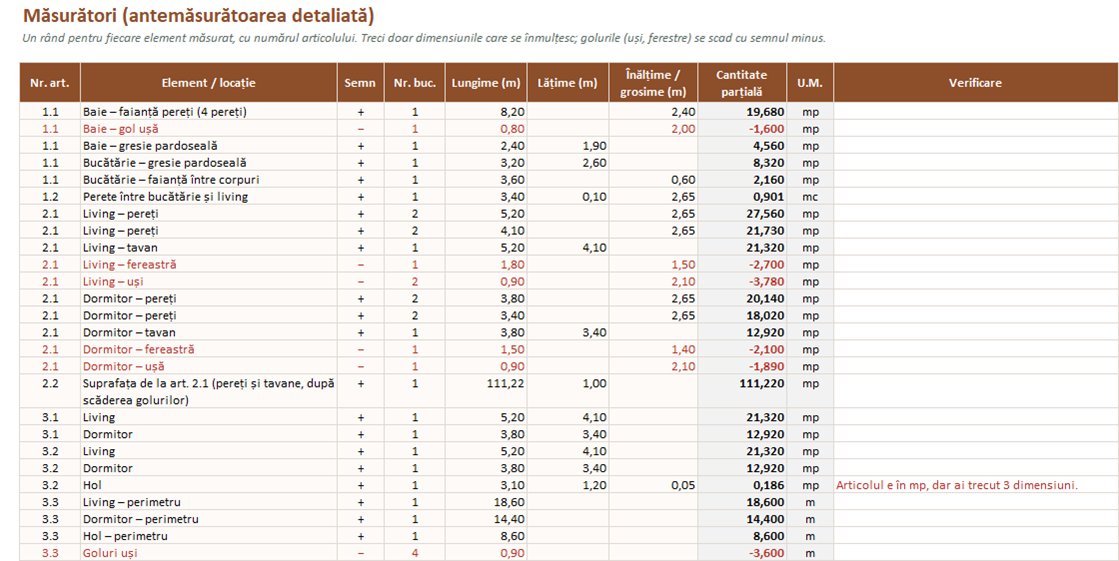Select partial quantity '18,600'
This screenshot has width=1119, height=561.
click(742, 502)
